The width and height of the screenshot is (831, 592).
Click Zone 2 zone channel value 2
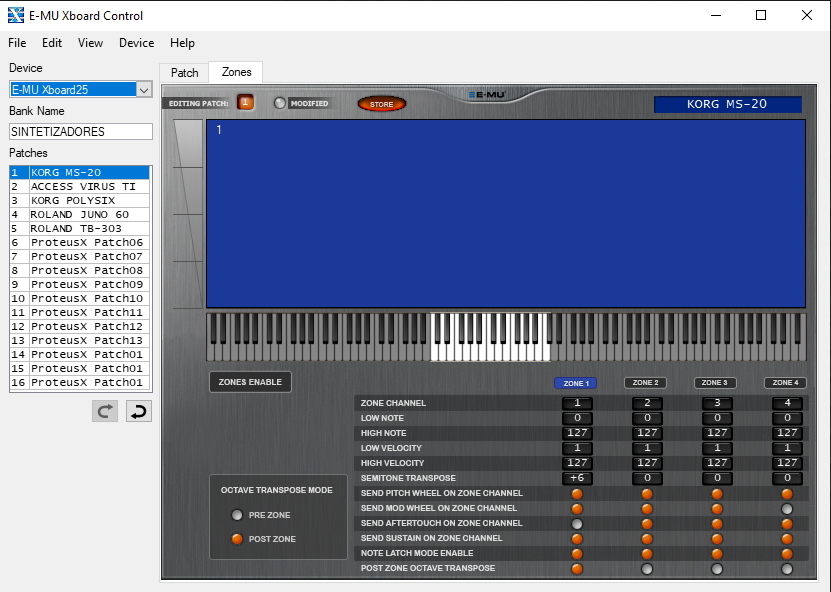point(647,403)
